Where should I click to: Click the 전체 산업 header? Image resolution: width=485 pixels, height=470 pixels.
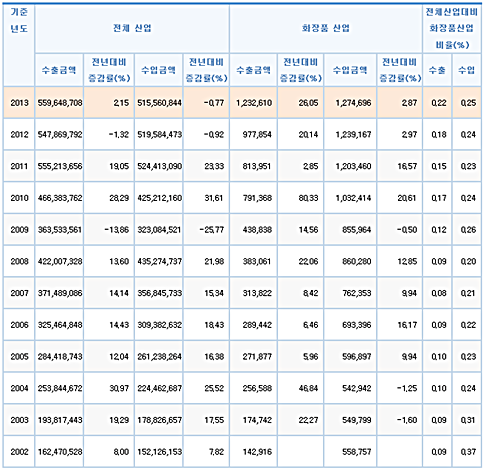132,28
